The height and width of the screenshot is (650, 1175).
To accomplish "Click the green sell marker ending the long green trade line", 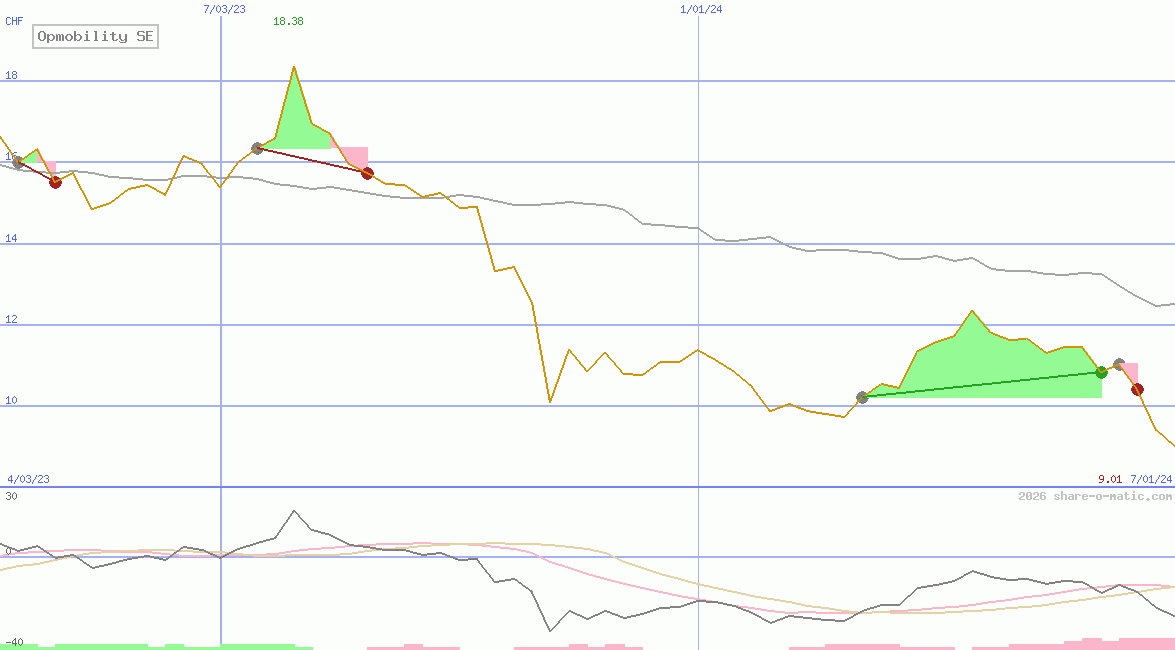I will 1101,372.
